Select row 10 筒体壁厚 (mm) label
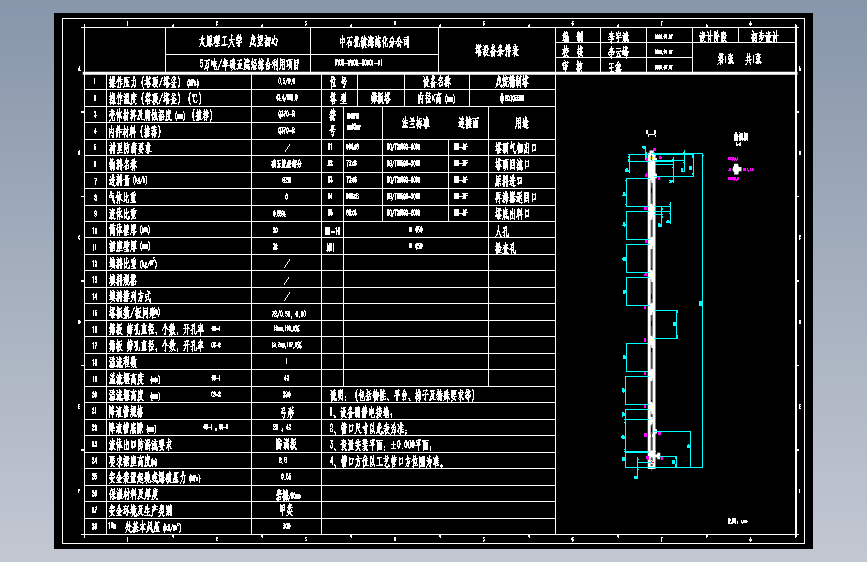 [129, 230]
